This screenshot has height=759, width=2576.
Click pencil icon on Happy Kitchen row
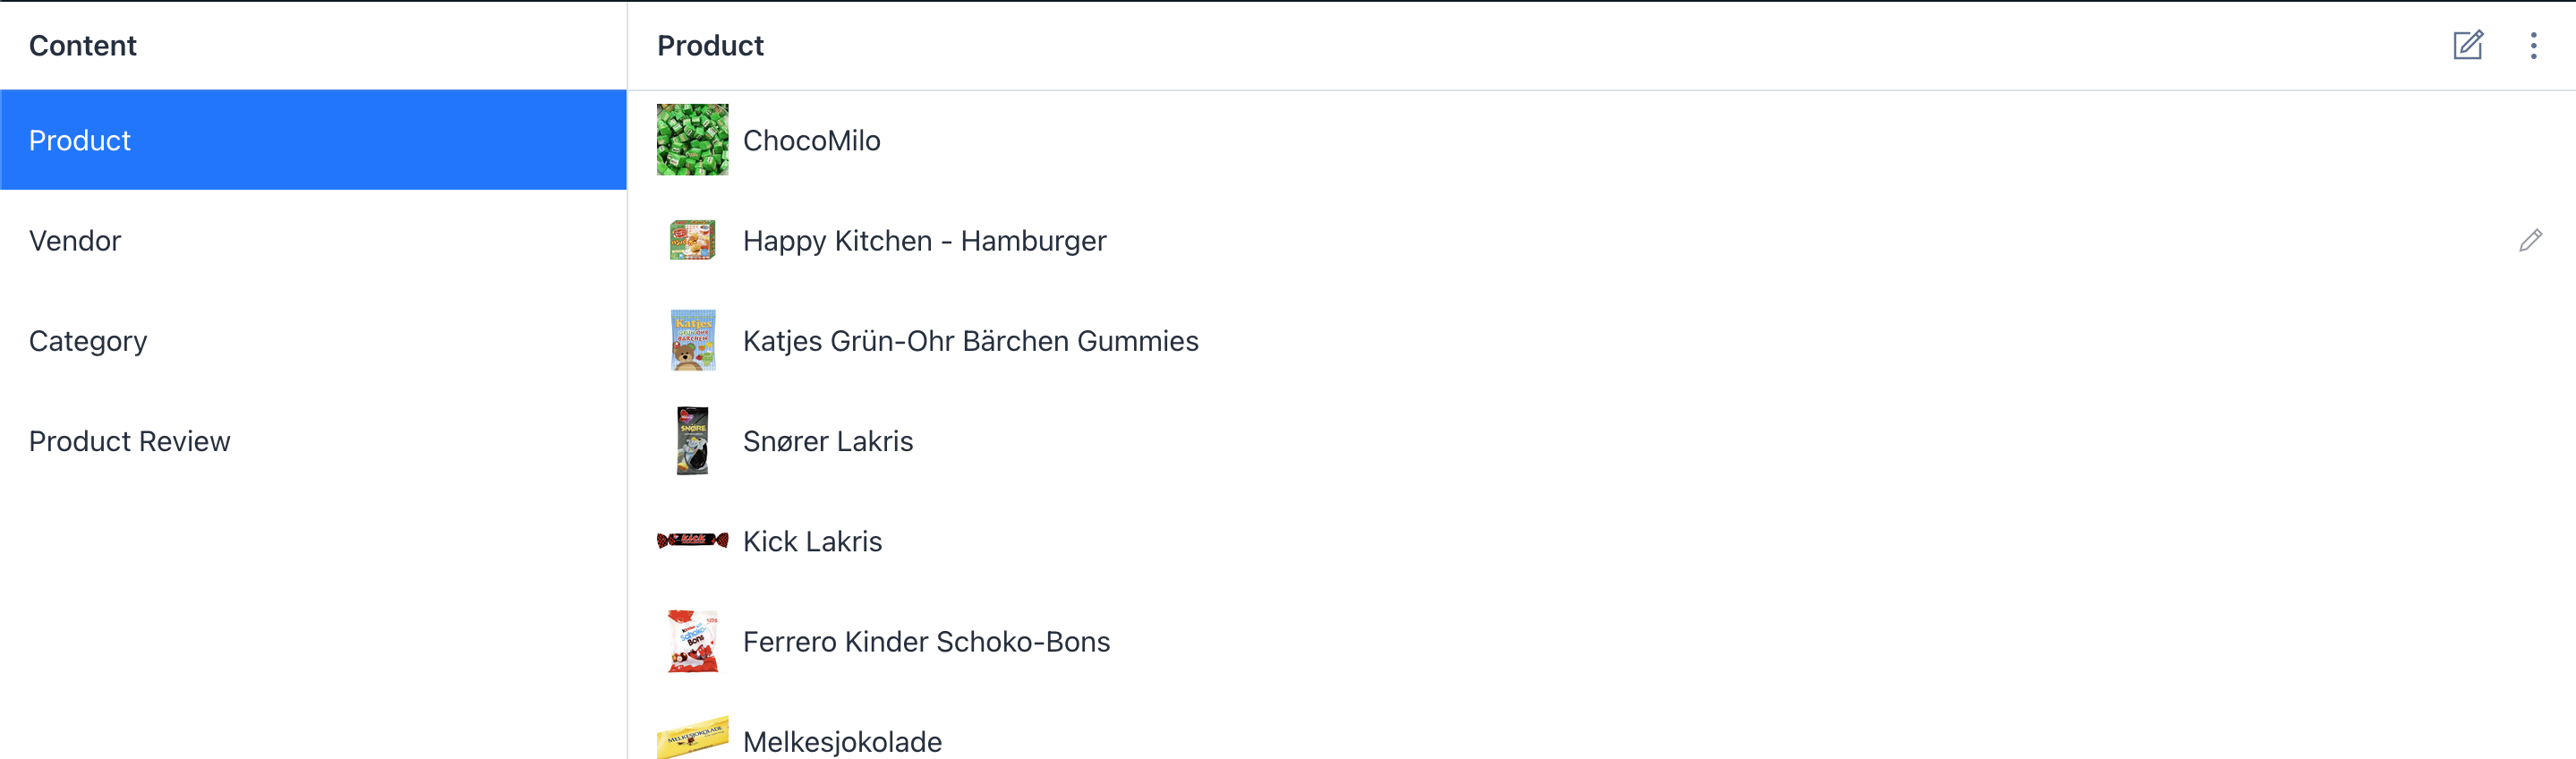(x=2530, y=240)
